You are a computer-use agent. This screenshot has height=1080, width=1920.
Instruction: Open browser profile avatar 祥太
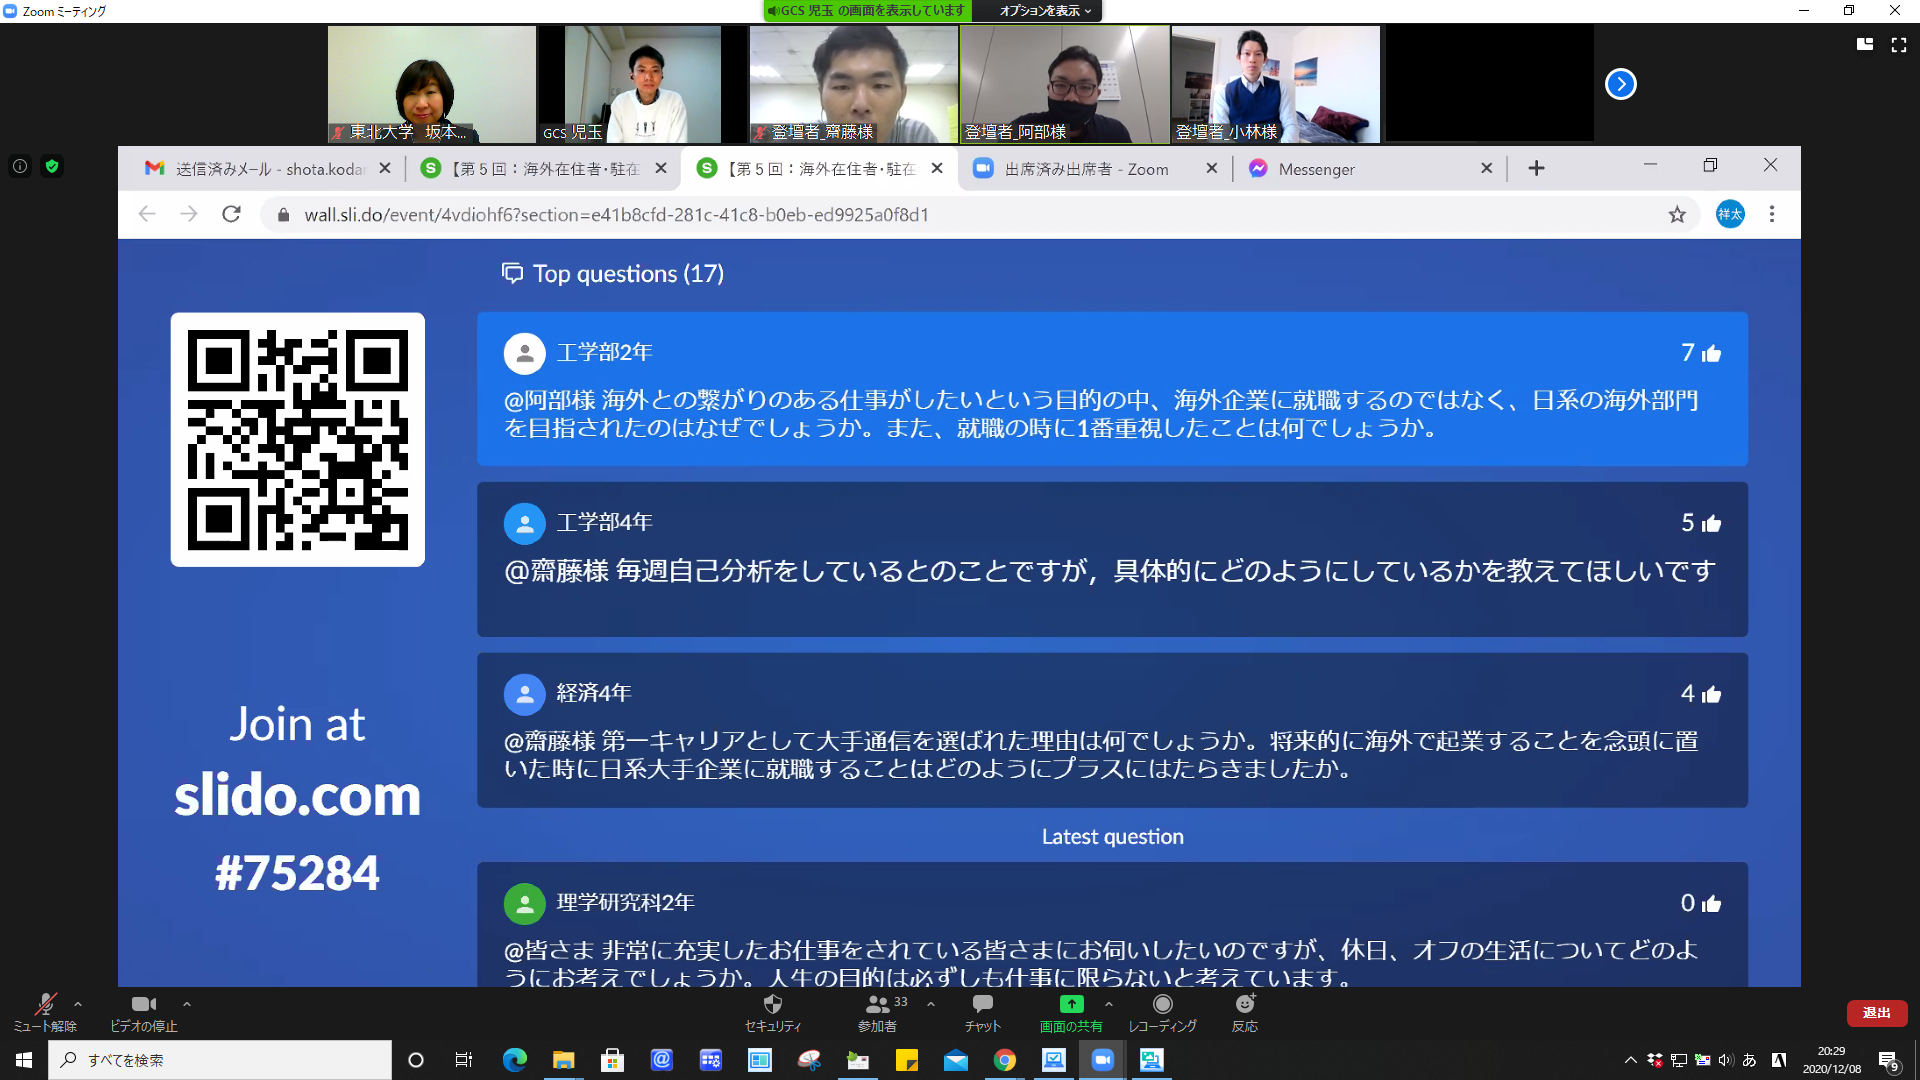1730,214
